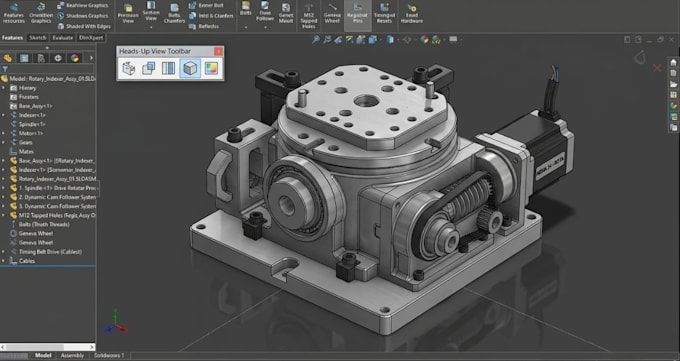Toggle the shaded cube display style
This screenshot has height=361, width=680.
click(x=190, y=69)
